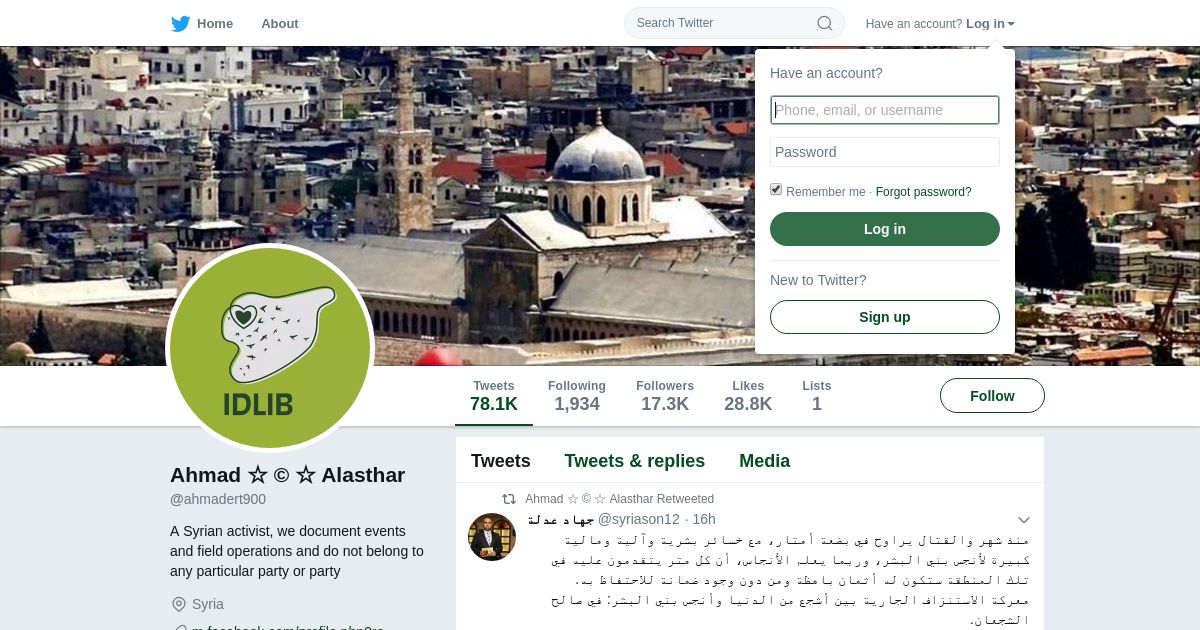
Task: Collapse the Log in dropdown caret
Action: pos(1011,24)
